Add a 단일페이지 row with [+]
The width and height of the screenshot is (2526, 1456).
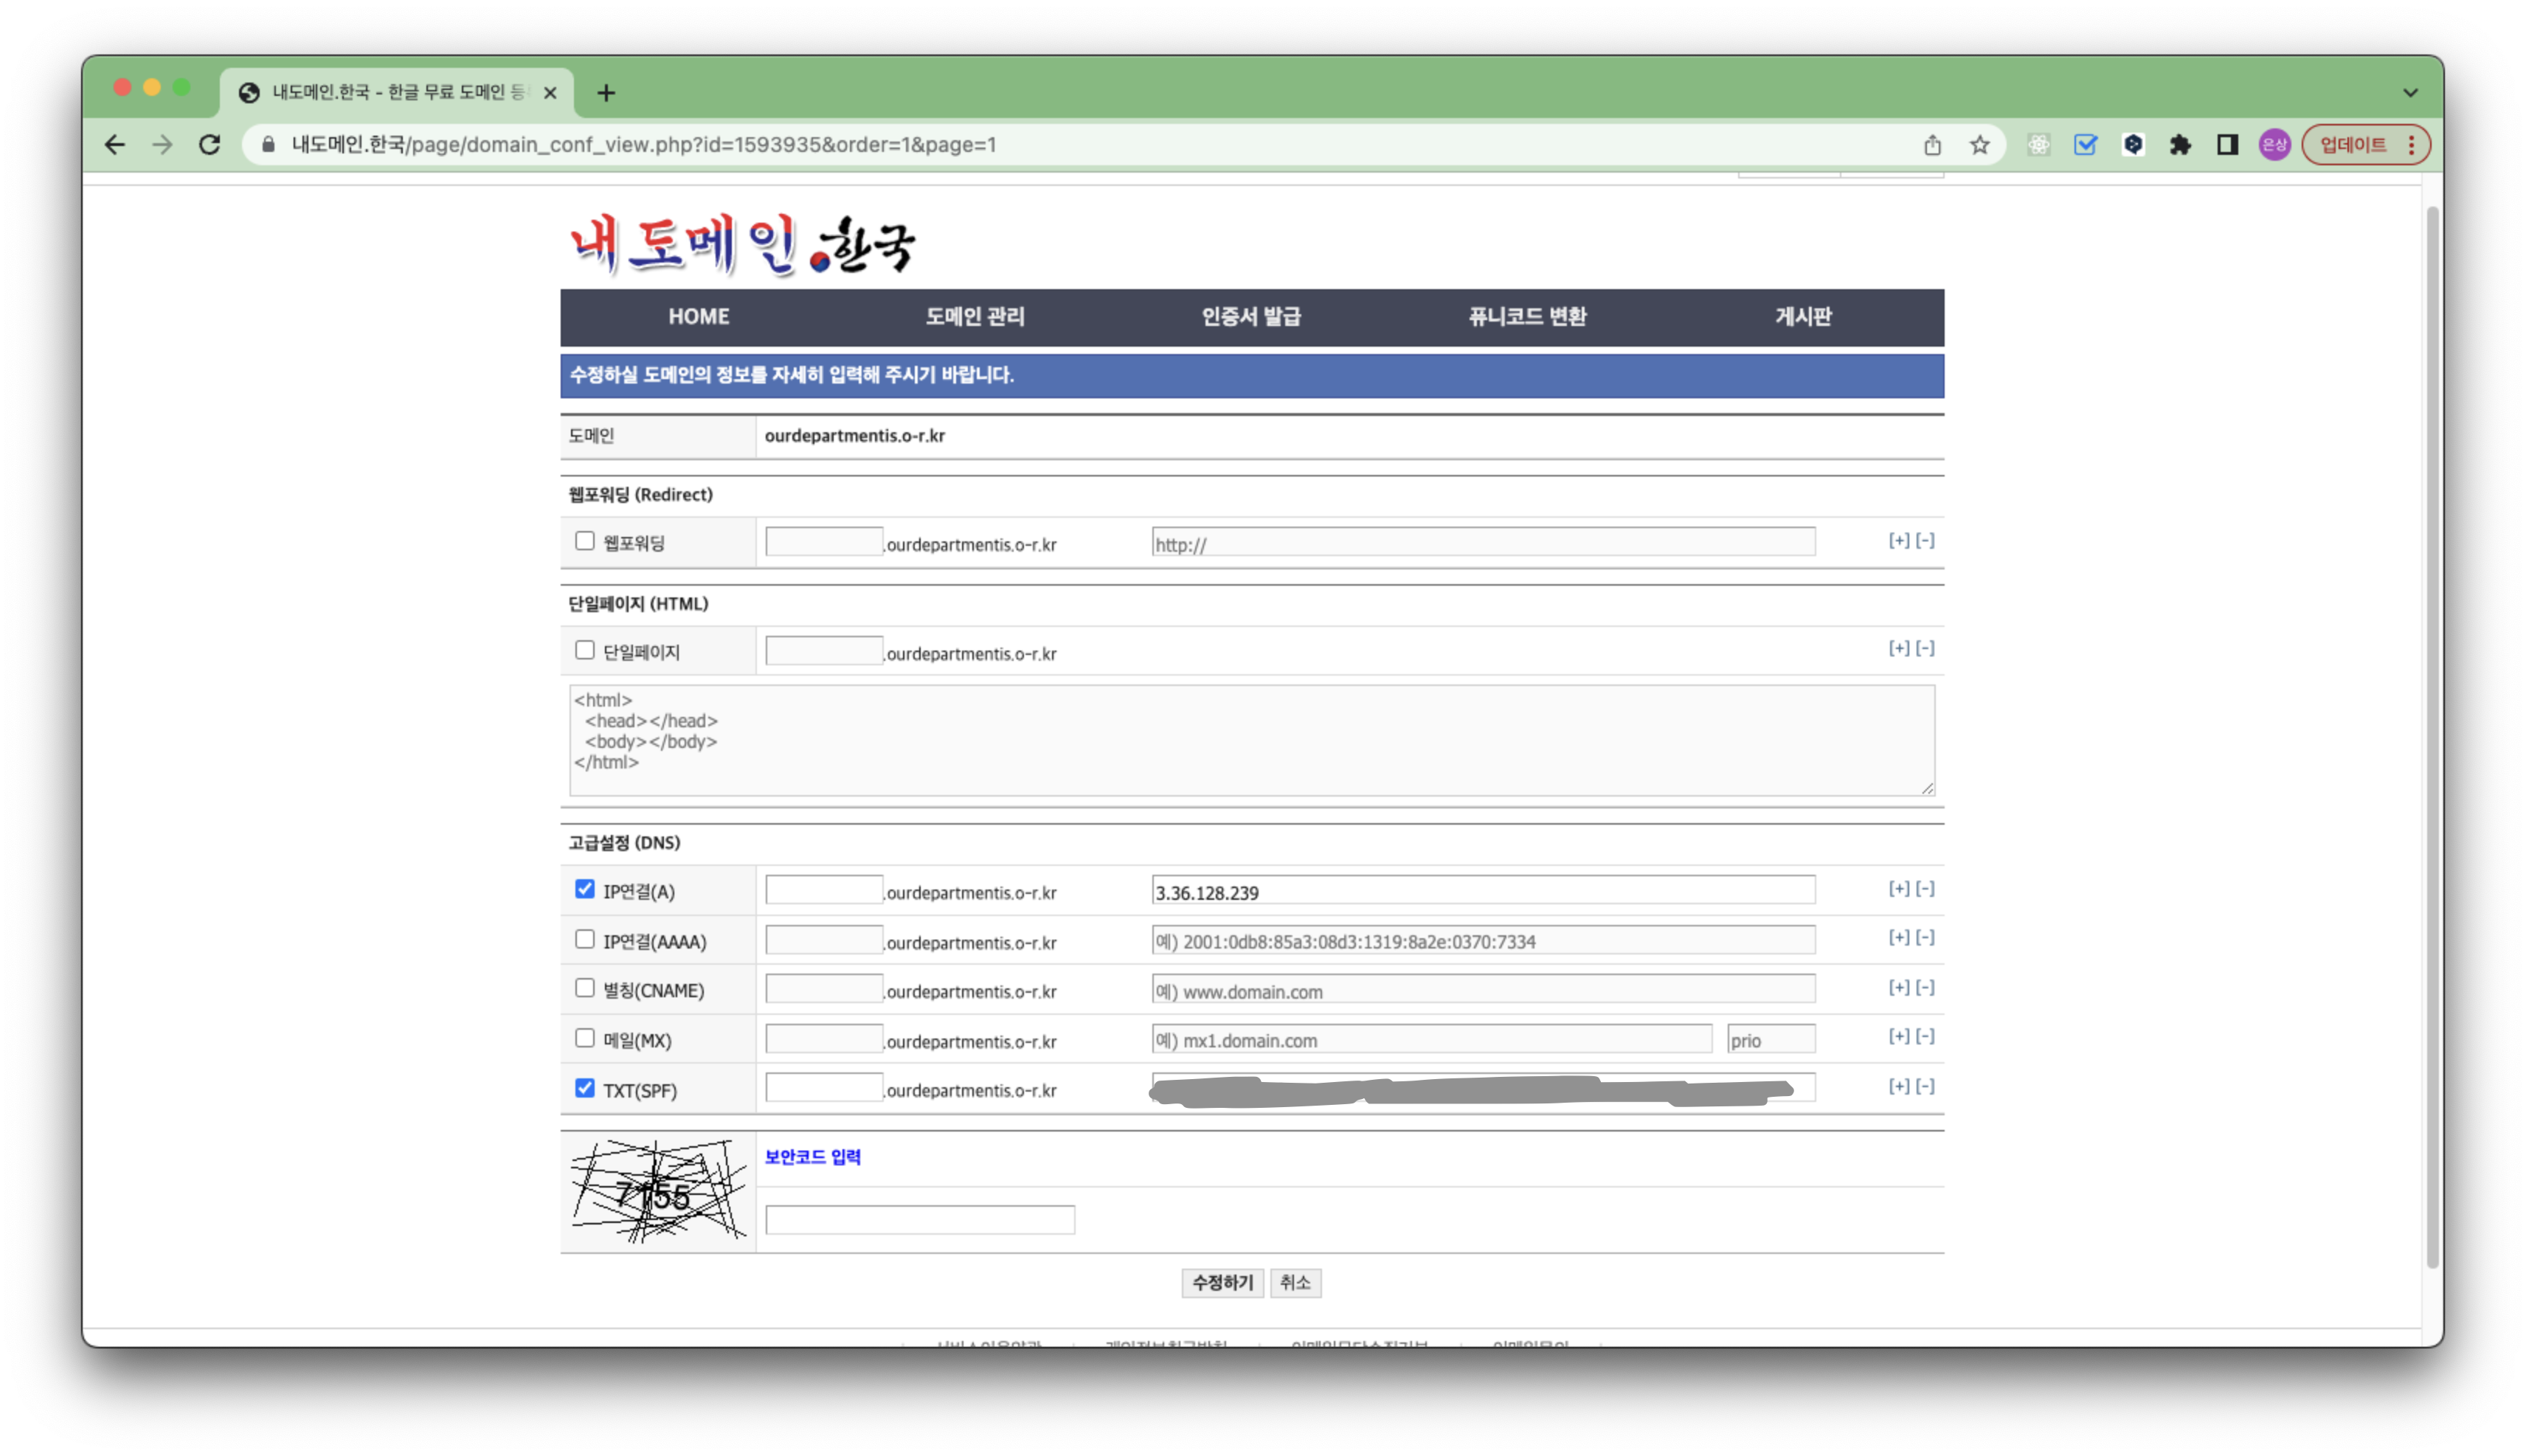(1898, 649)
